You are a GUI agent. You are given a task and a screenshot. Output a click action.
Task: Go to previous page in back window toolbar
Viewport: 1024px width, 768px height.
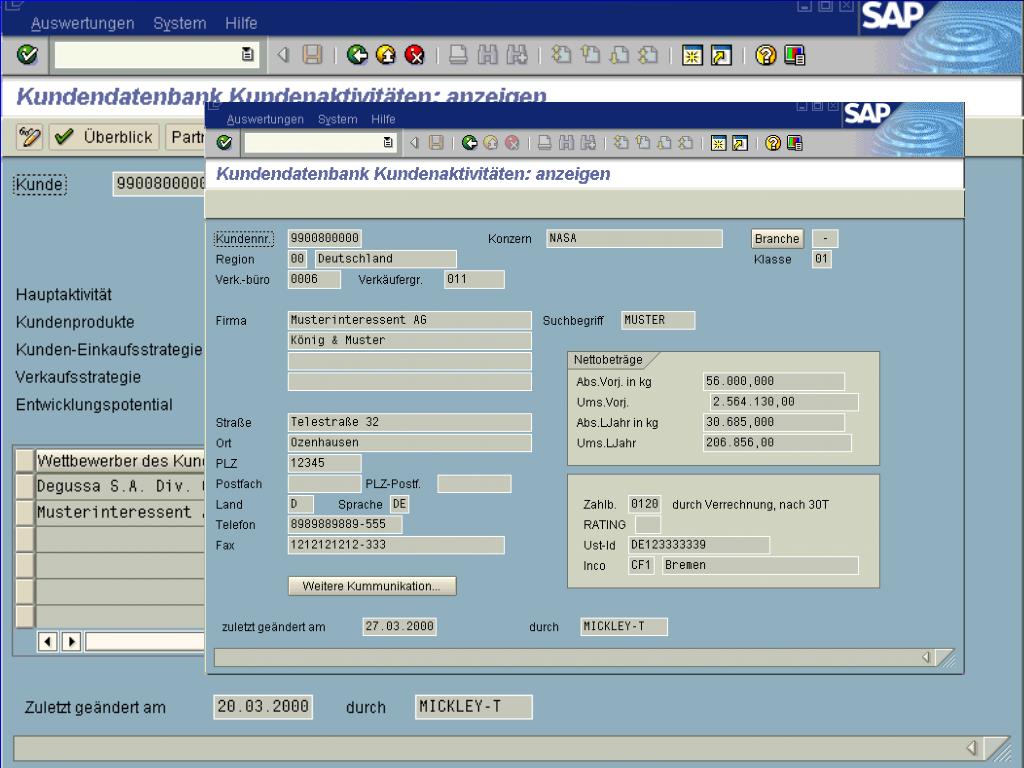click(x=590, y=55)
